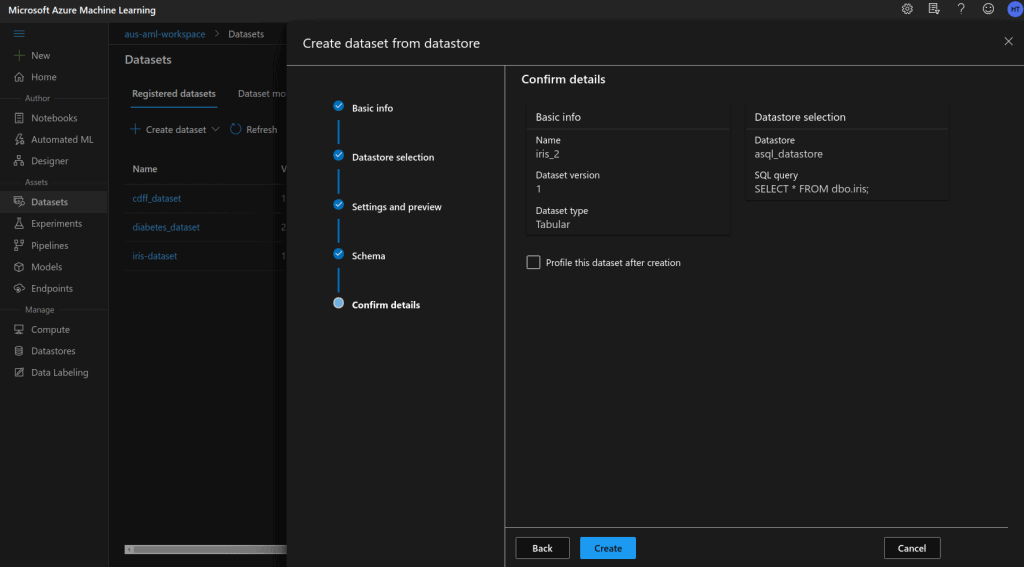Enable Profile this dataset after creation
The image size is (1024, 567).
click(533, 263)
